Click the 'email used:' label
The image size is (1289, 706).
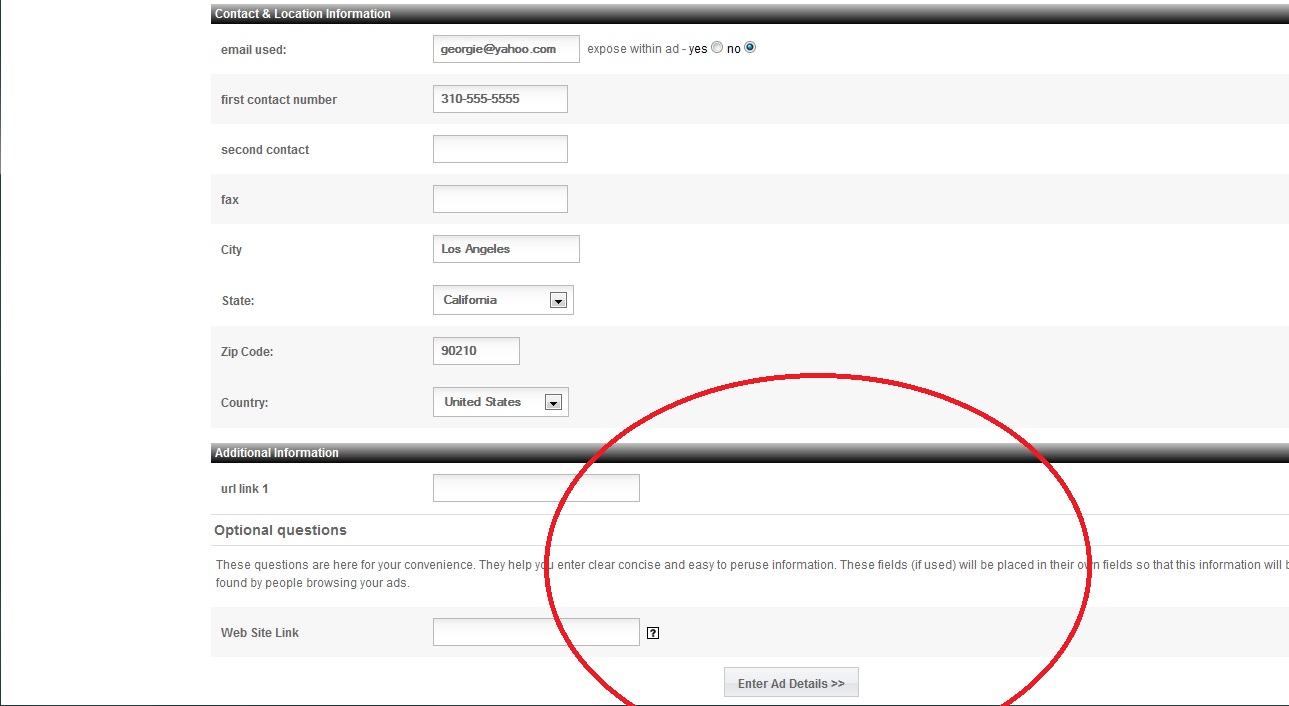(x=253, y=50)
